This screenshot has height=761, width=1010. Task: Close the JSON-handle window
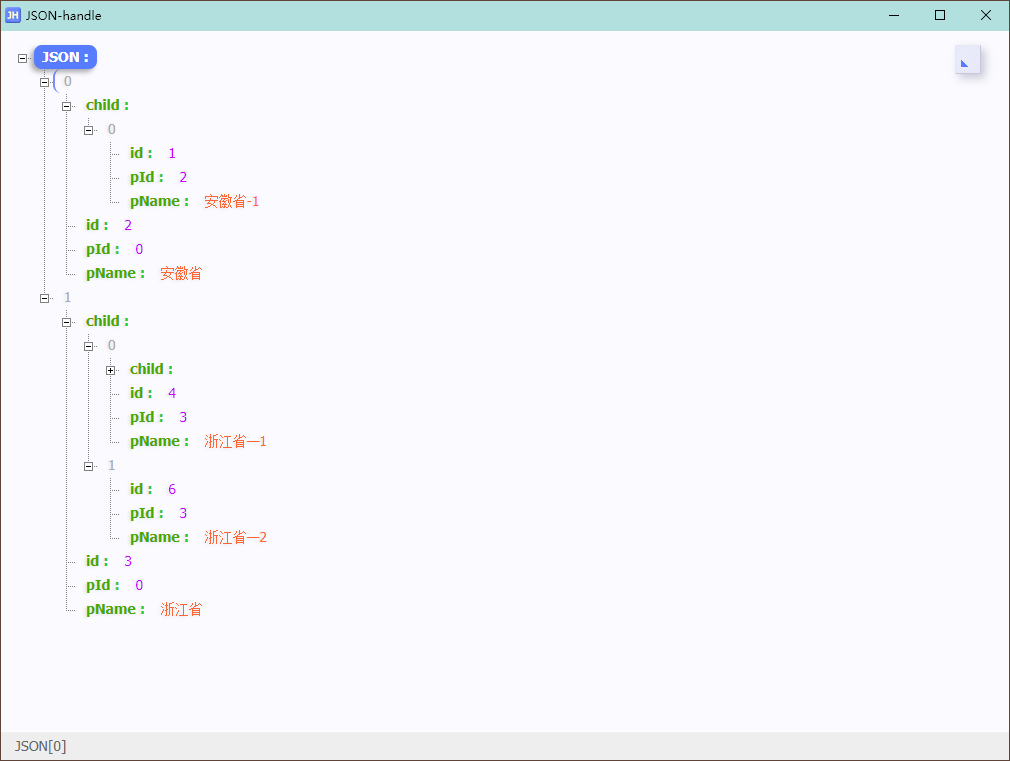coord(986,15)
